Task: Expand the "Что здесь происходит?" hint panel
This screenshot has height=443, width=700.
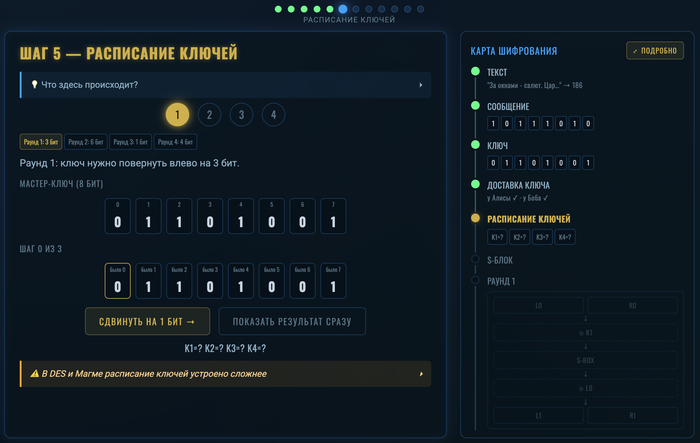Action: pos(225,85)
